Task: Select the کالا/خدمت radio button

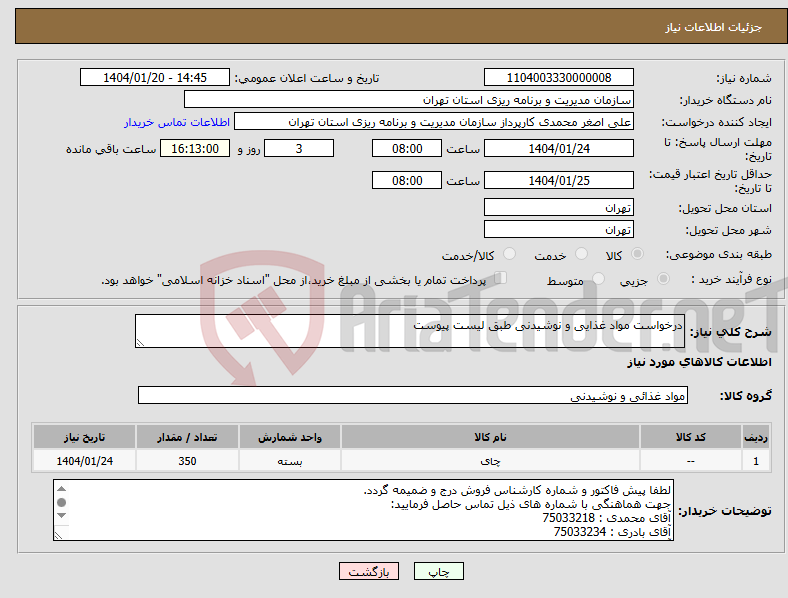Action: (509, 254)
